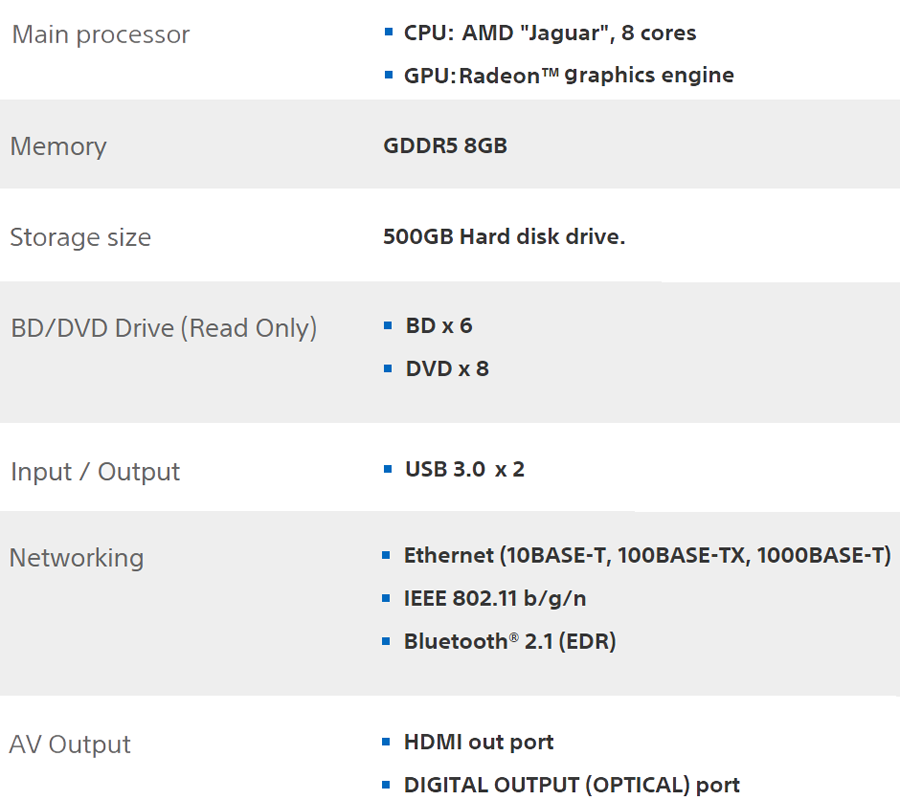Click the bullet next to BD x 6

(x=388, y=326)
